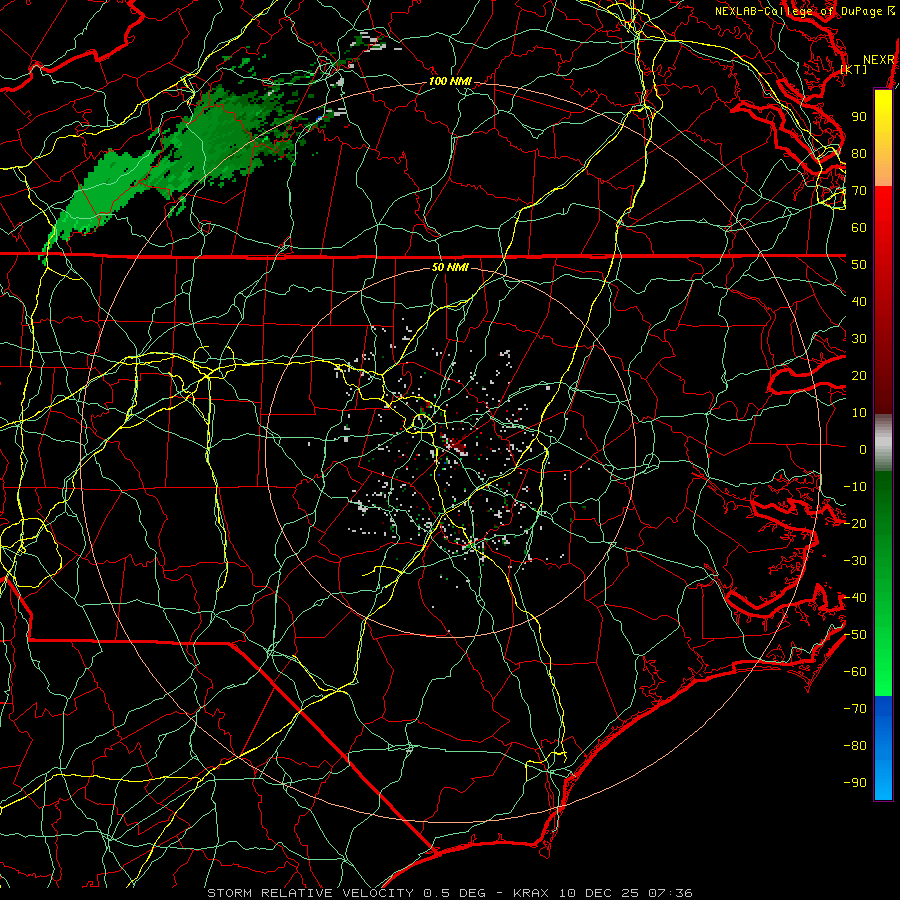
Task: Click the 07:36 timestamp in the caption
Action: click(670, 893)
